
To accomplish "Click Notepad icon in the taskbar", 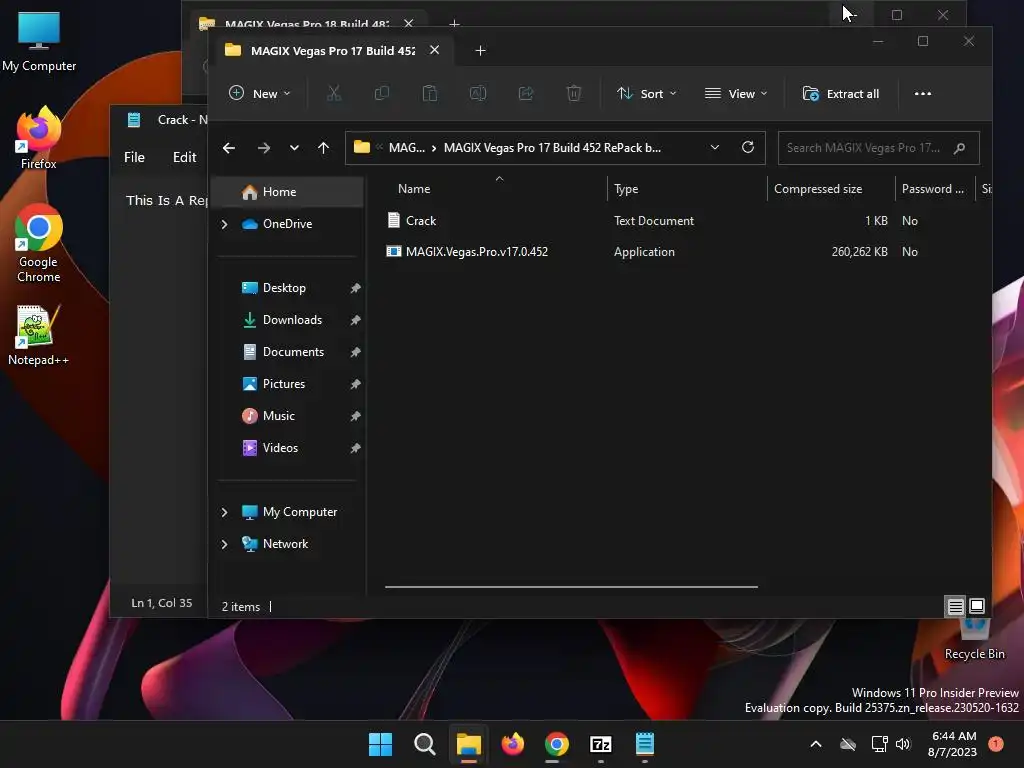I will (x=645, y=744).
